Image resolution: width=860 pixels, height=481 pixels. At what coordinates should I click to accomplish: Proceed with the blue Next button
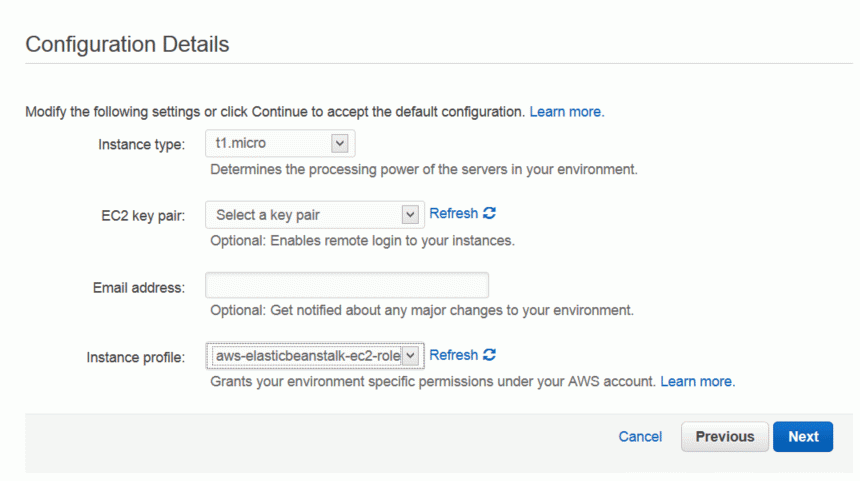click(x=803, y=437)
